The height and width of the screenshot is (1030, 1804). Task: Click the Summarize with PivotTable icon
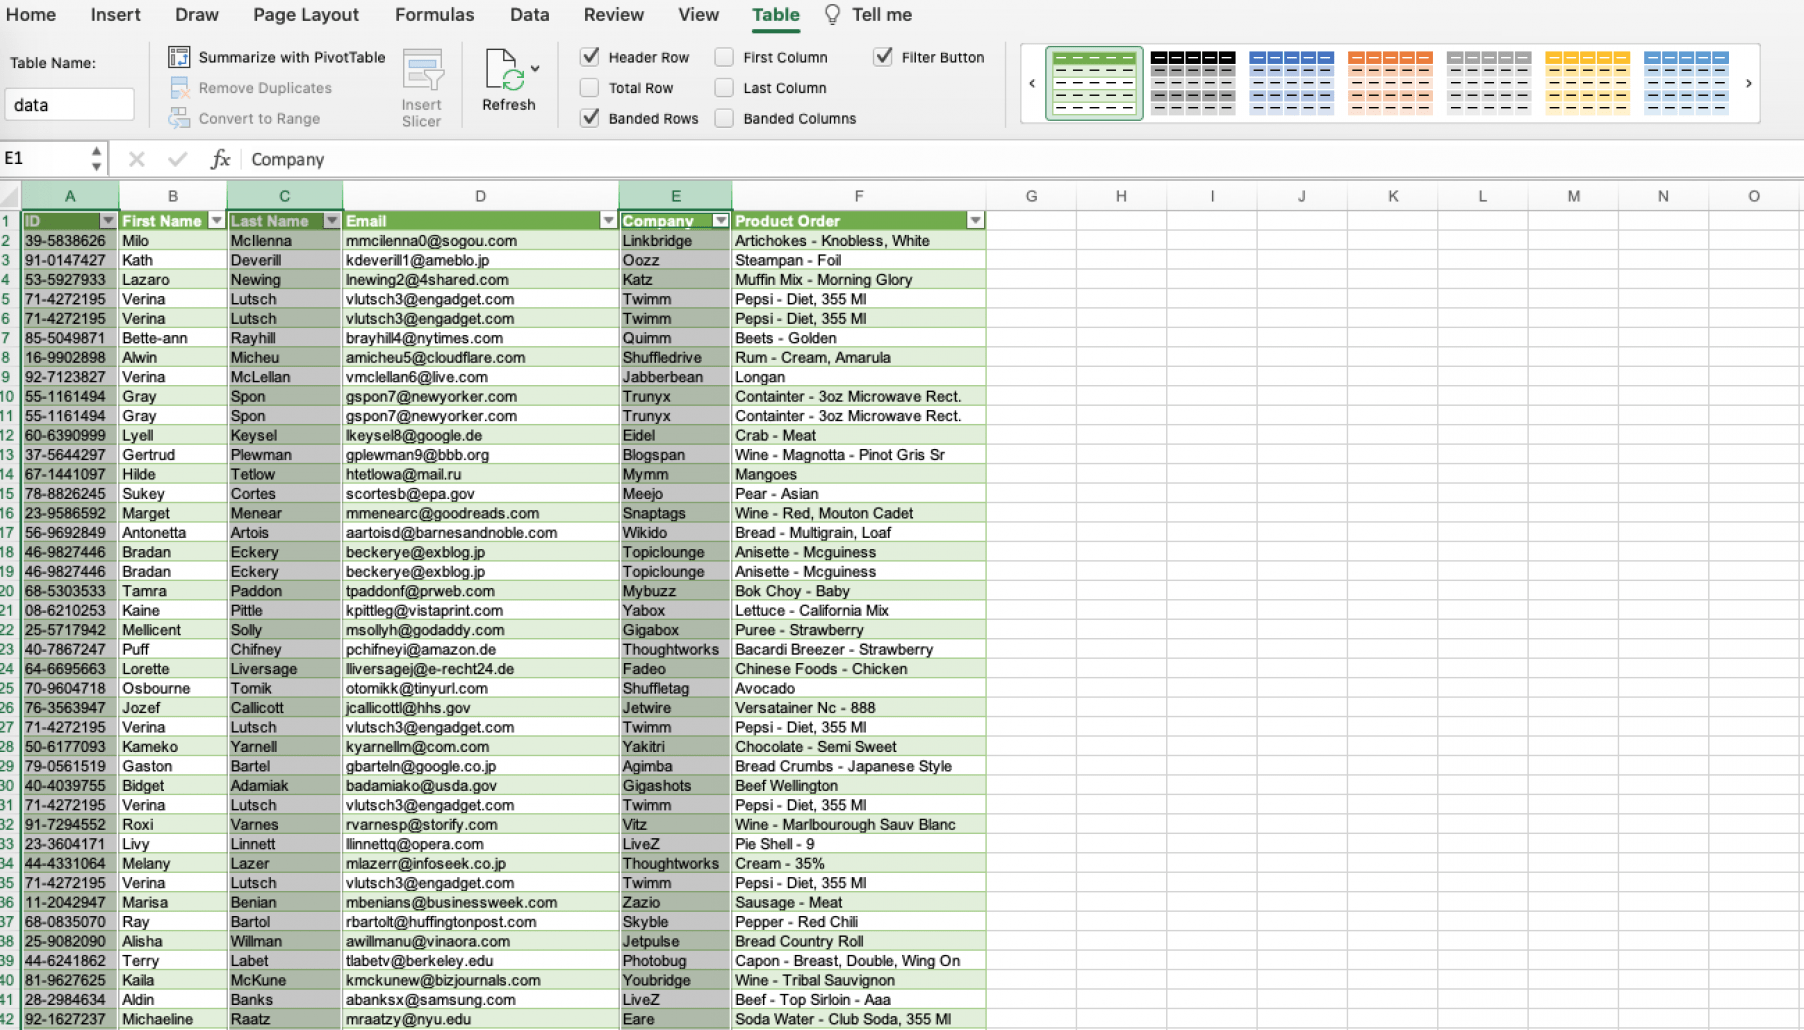click(x=179, y=57)
